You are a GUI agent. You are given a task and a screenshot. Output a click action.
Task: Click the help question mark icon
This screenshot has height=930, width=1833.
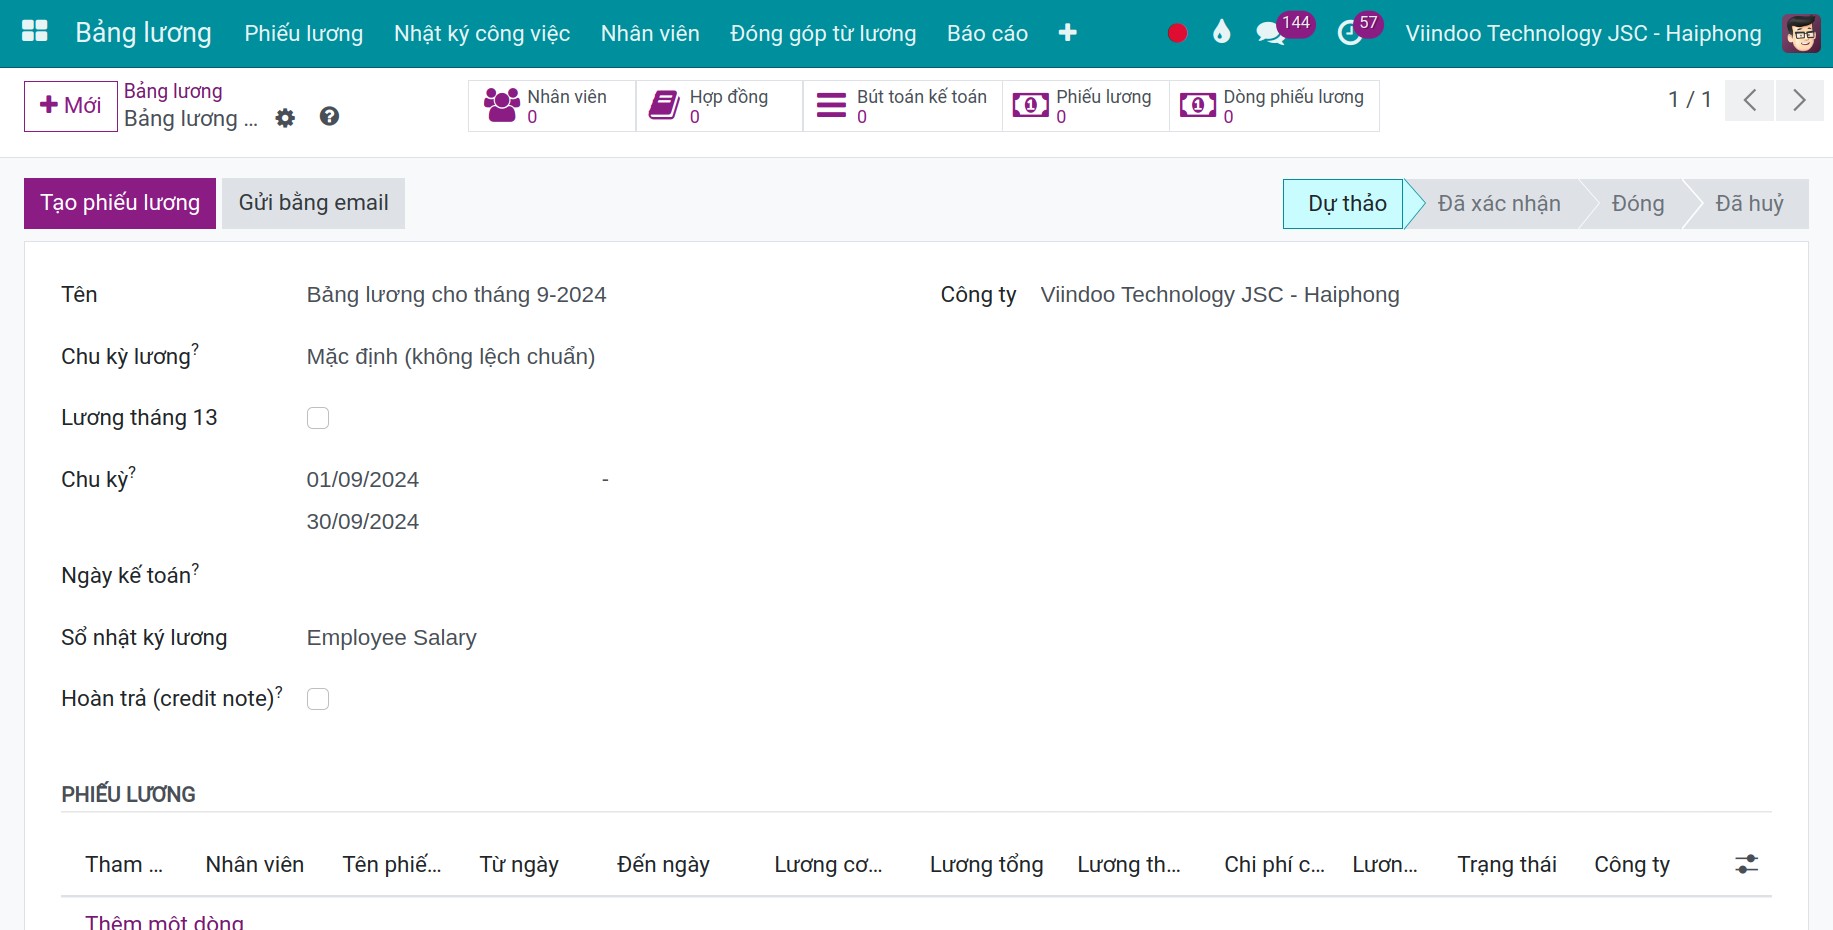pyautogui.click(x=329, y=117)
